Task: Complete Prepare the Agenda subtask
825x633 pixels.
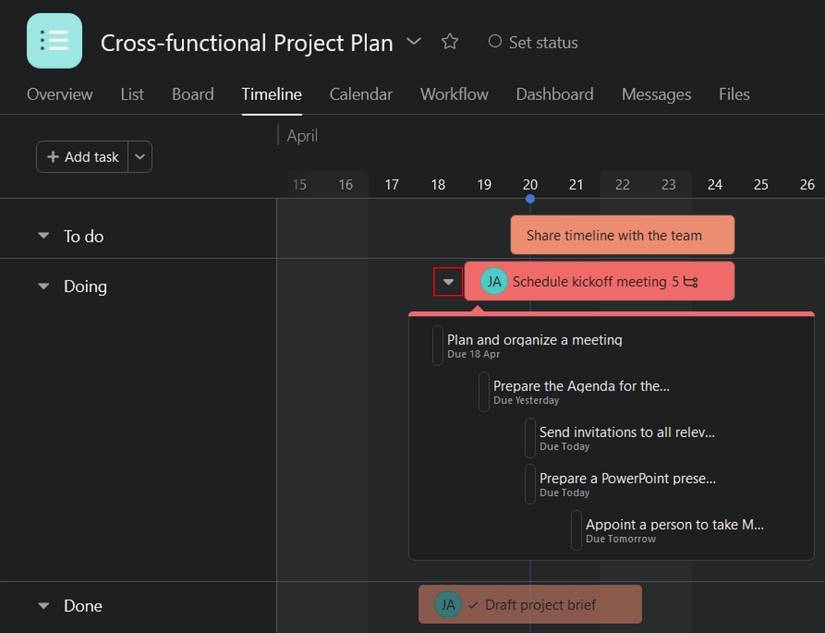Action: [x=484, y=391]
